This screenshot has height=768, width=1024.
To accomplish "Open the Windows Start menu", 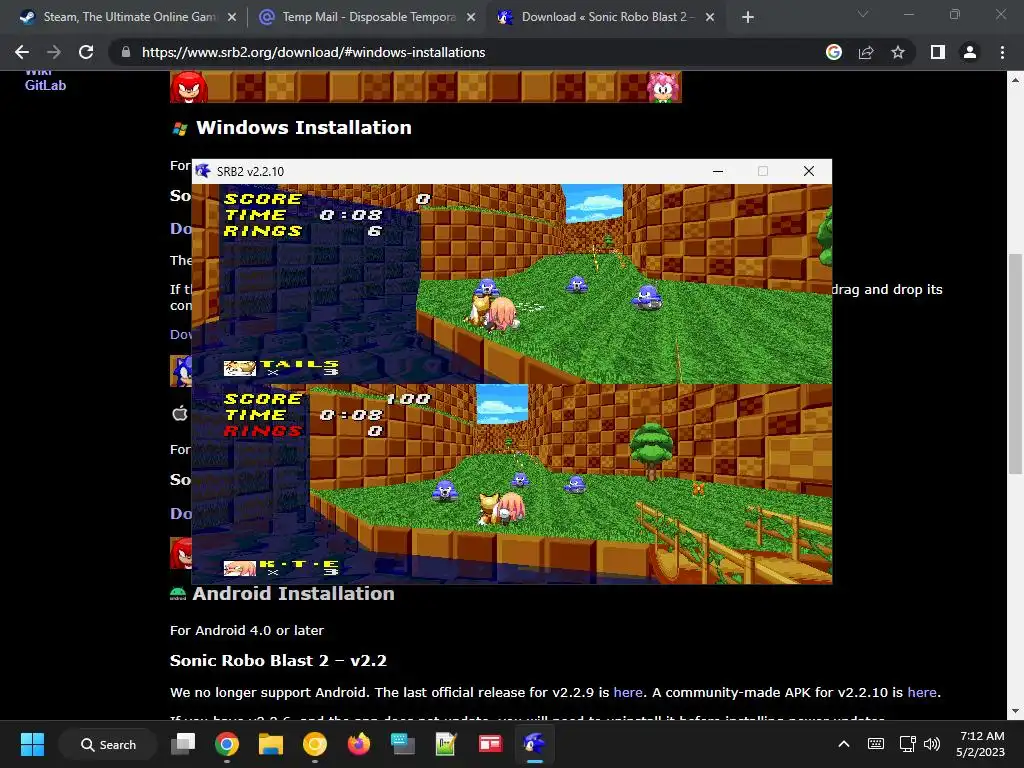I will point(32,744).
